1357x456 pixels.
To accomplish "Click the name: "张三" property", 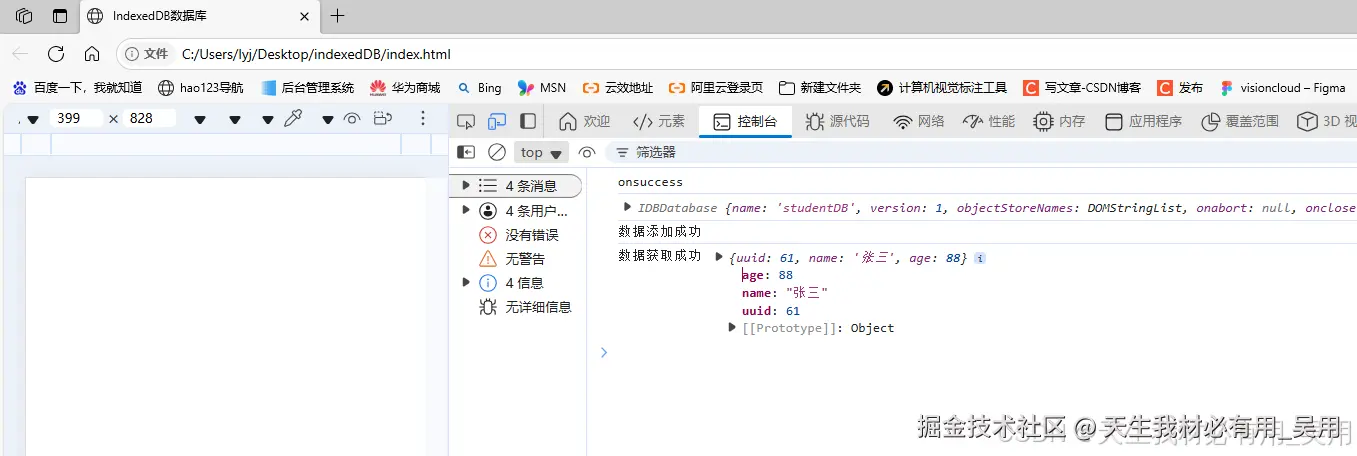I will coord(785,293).
